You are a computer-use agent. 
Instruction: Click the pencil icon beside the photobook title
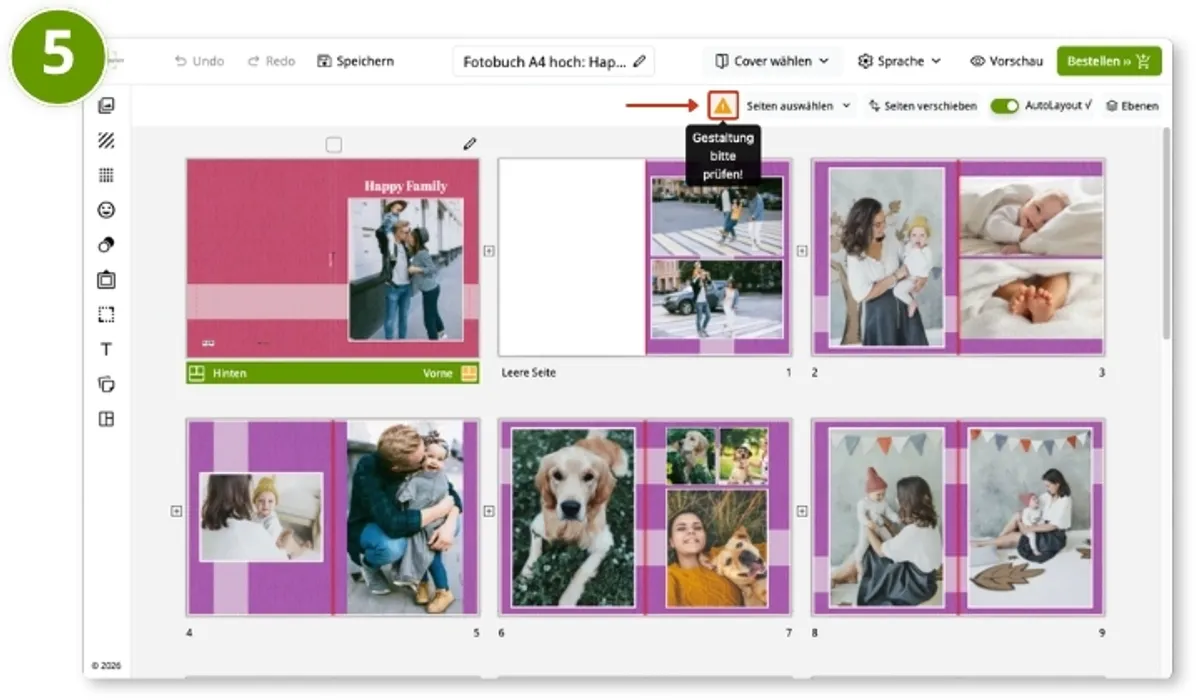pyautogui.click(x=640, y=61)
